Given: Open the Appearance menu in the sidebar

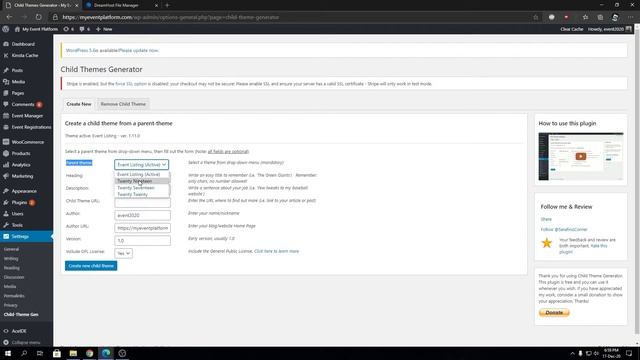Looking at the screenshot, I should 24,191.
